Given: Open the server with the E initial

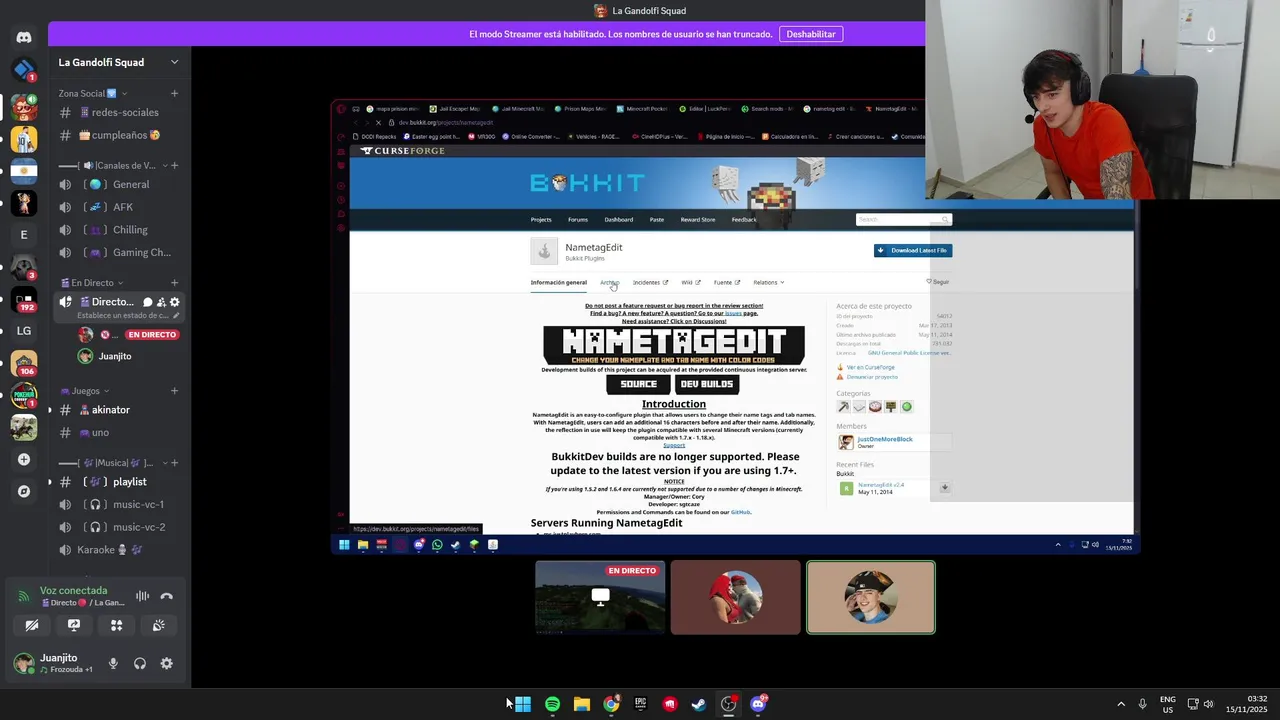Looking at the screenshot, I should pyautogui.click(x=24, y=235).
